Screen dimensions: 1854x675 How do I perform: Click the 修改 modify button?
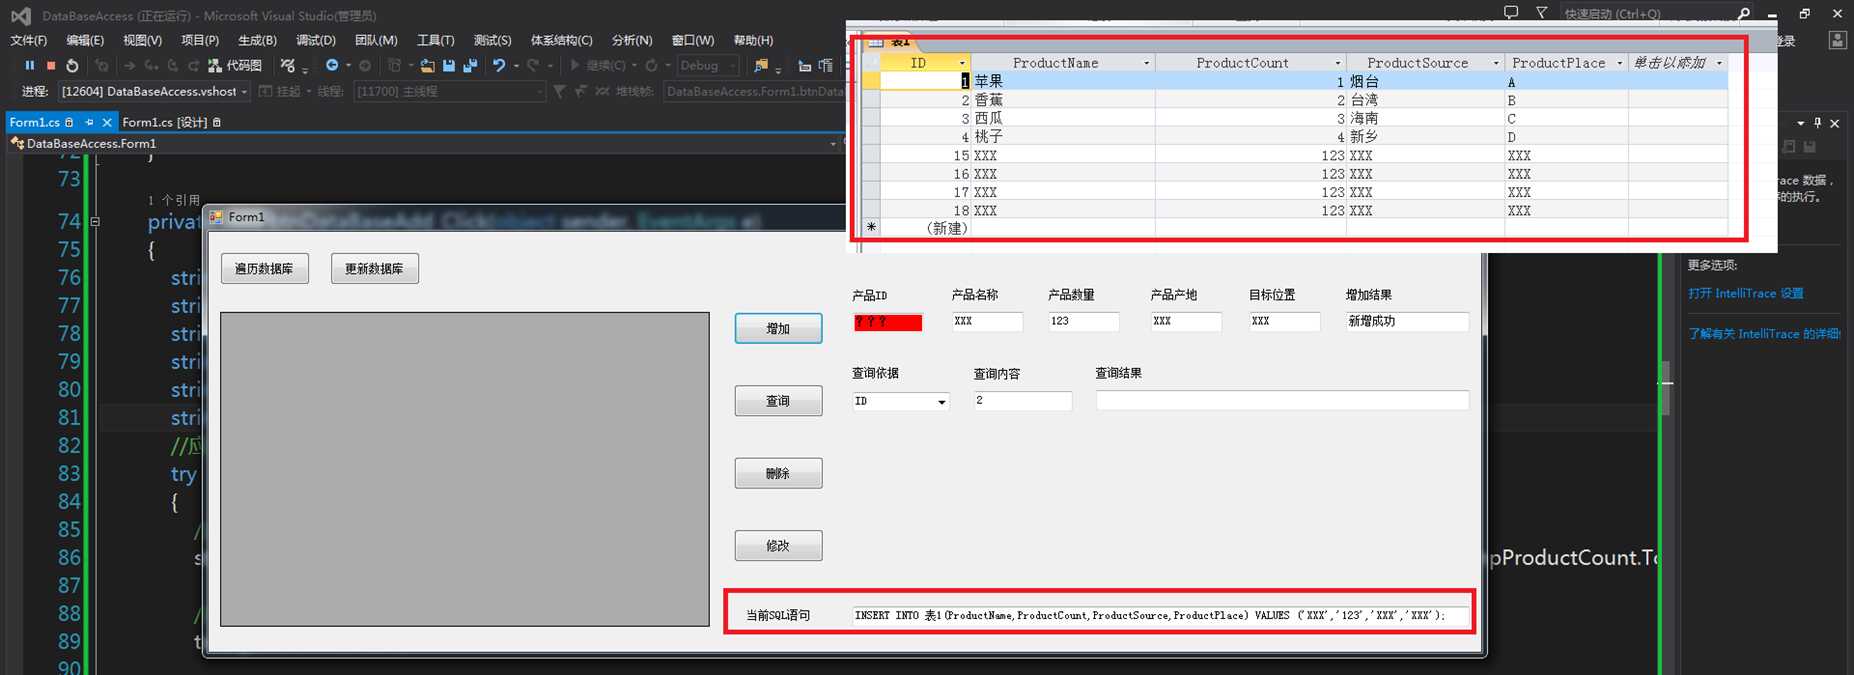[x=778, y=545]
